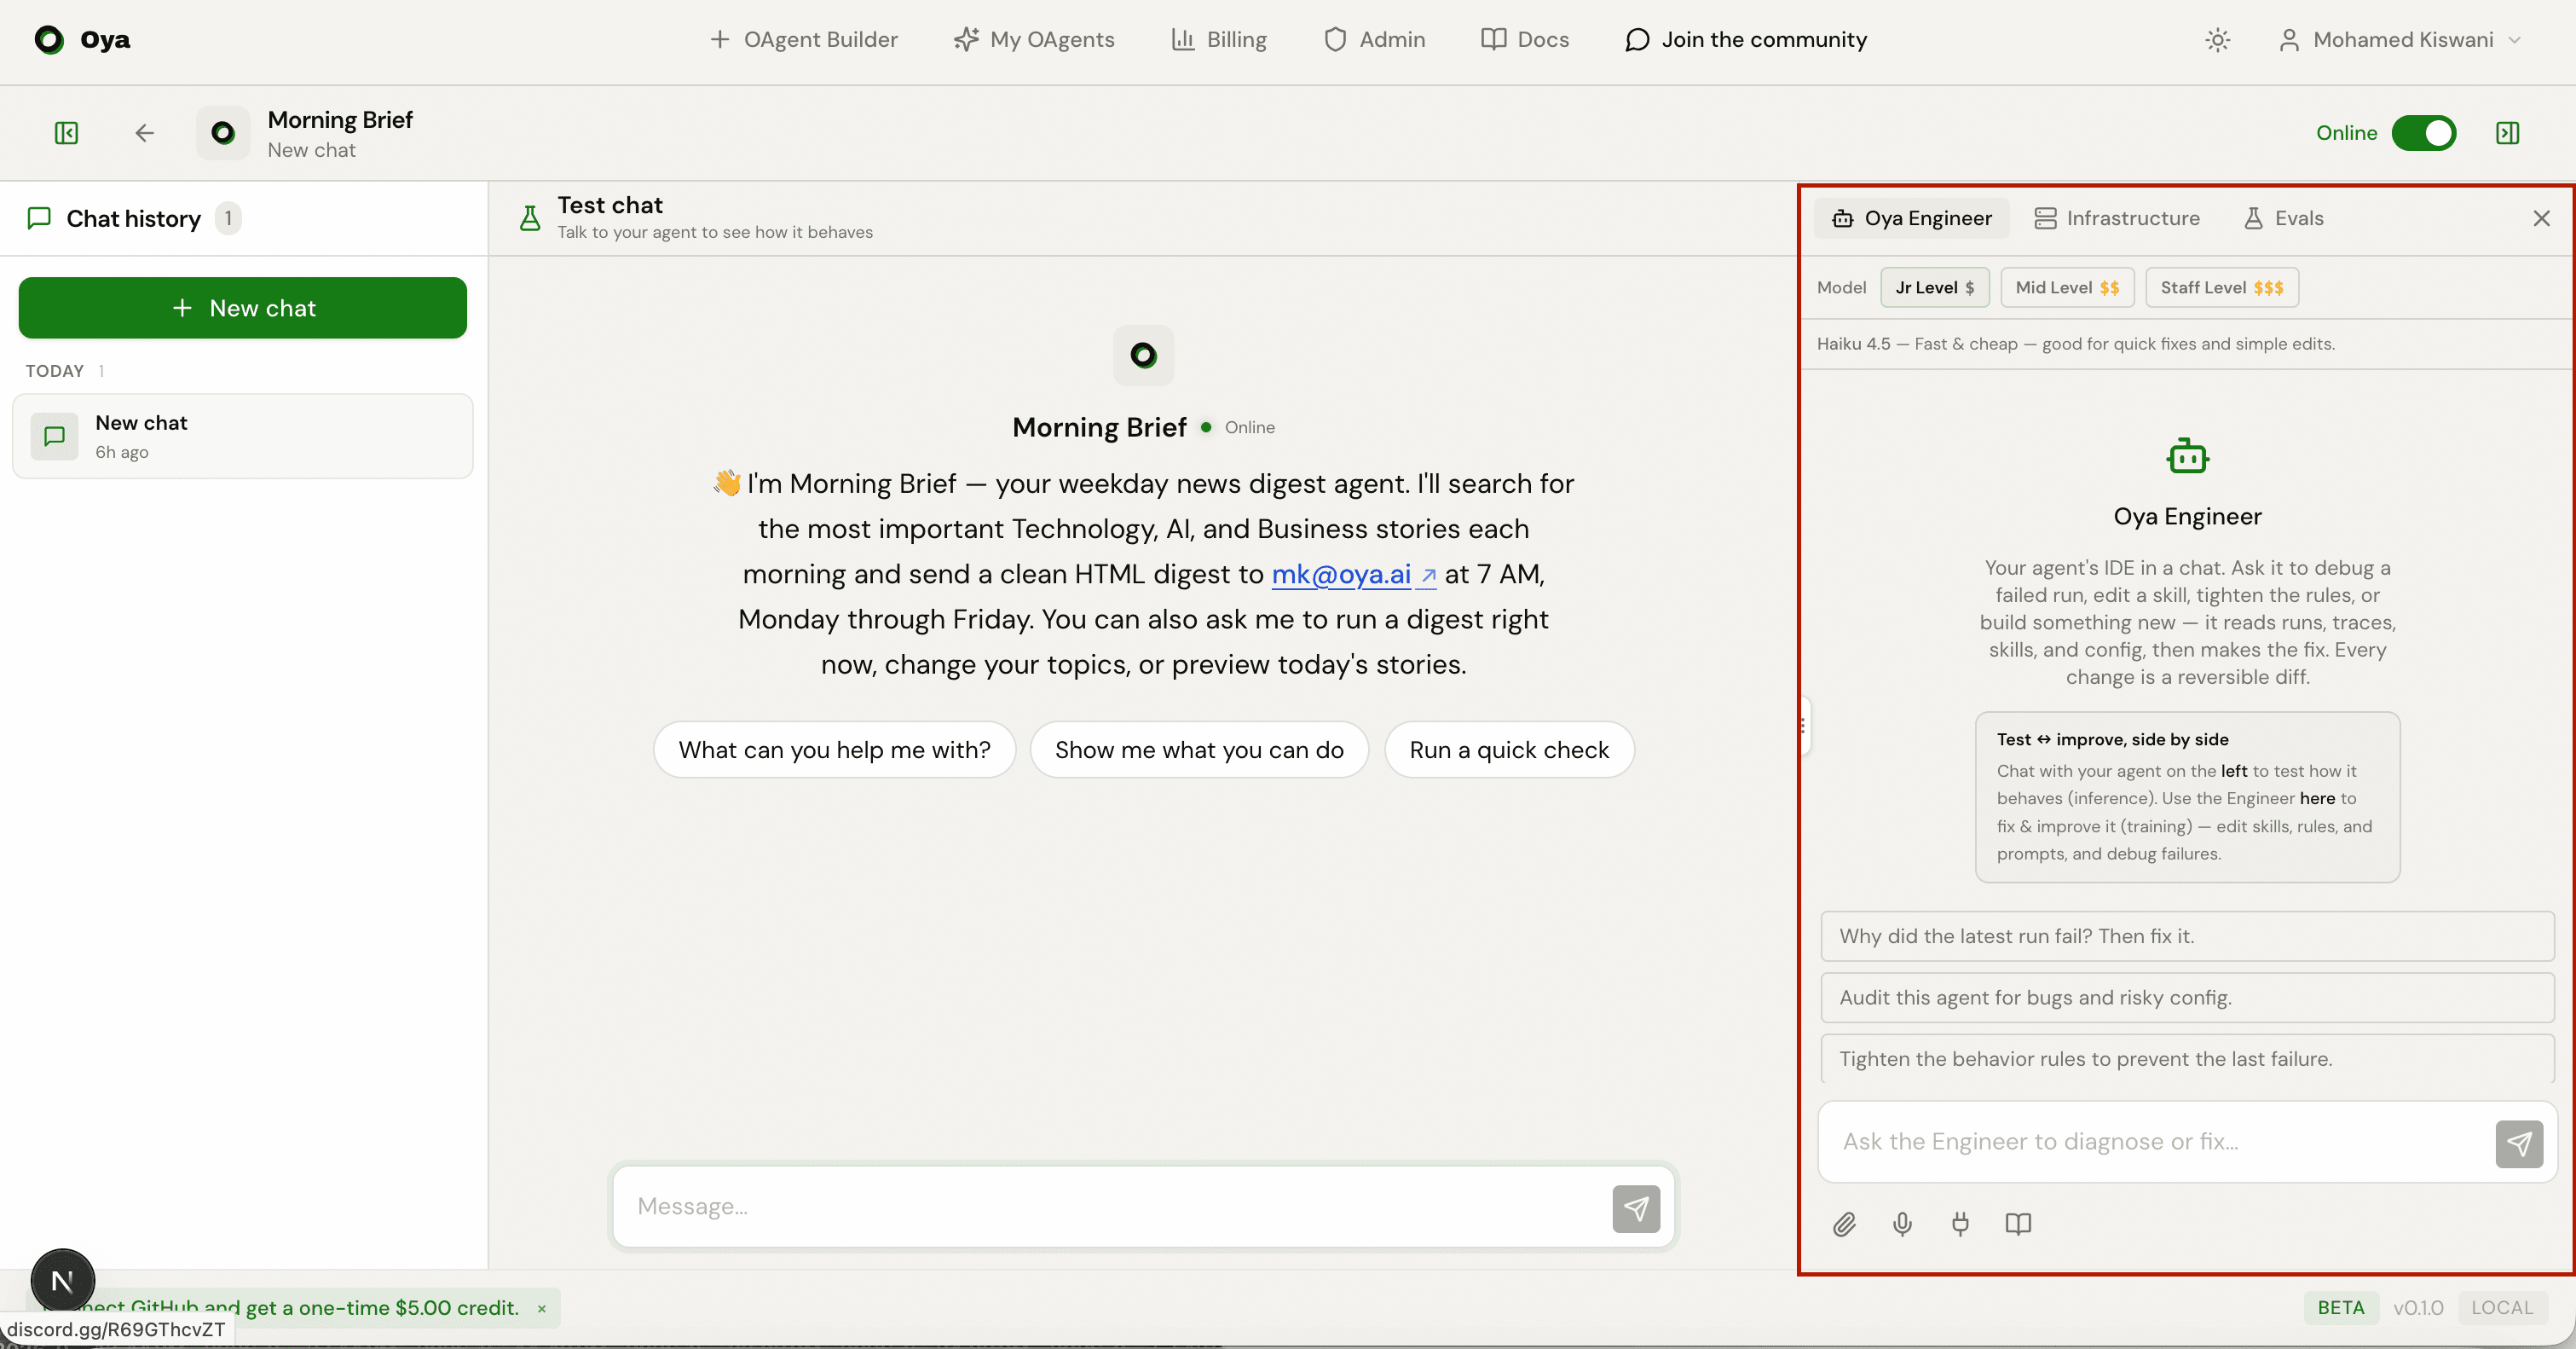Switch to the Oya Engineer tab
2576x1349 pixels.
[x=1912, y=218]
